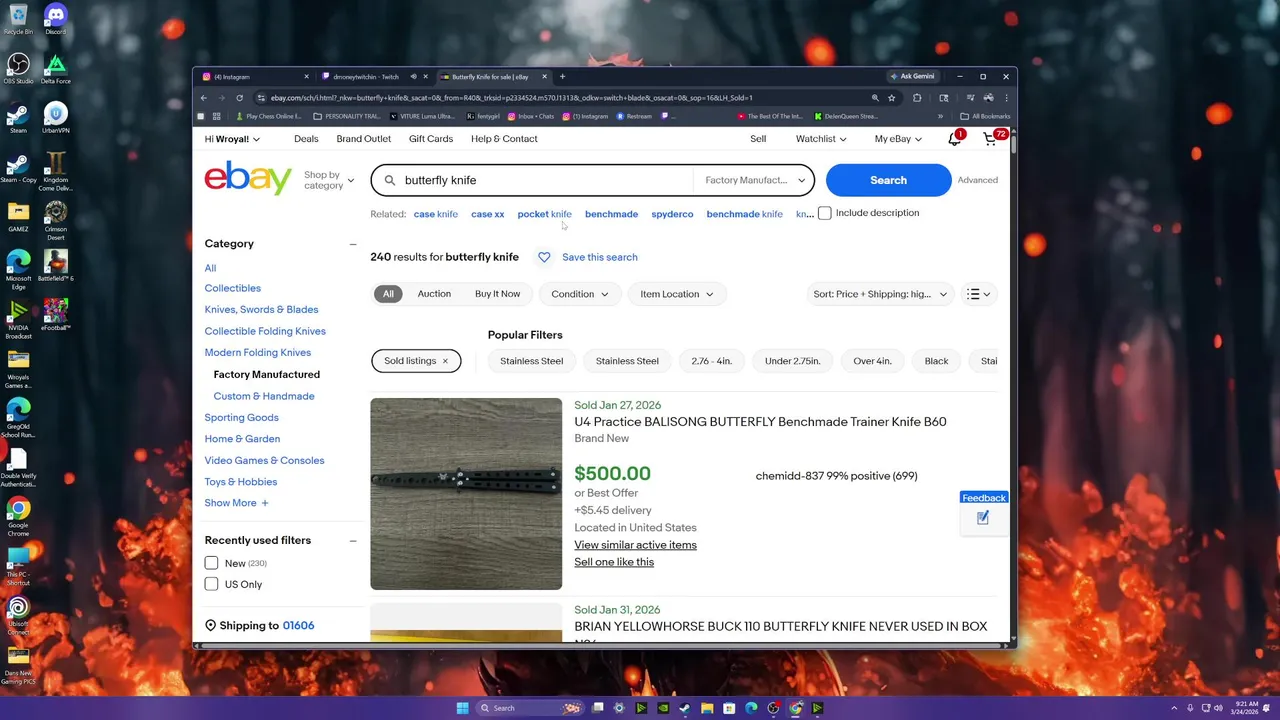The height and width of the screenshot is (720, 1280).
Task: Open Ubisoft Connect desktop shortcut
Action: point(18,612)
